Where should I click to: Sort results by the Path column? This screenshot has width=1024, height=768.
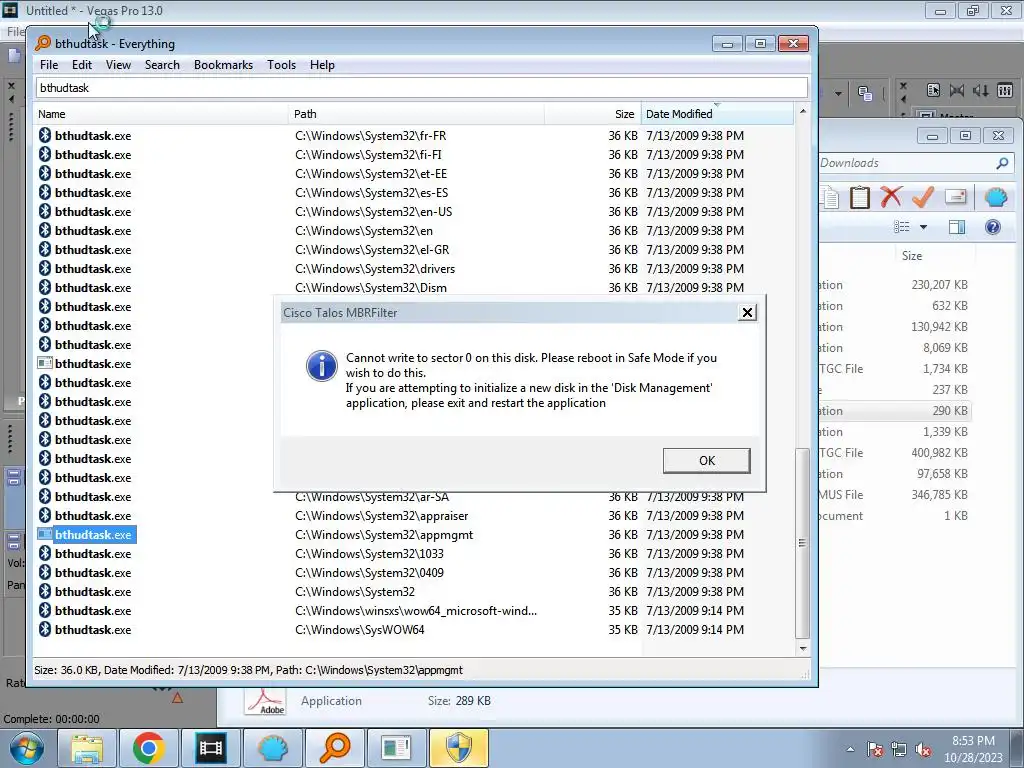416,114
